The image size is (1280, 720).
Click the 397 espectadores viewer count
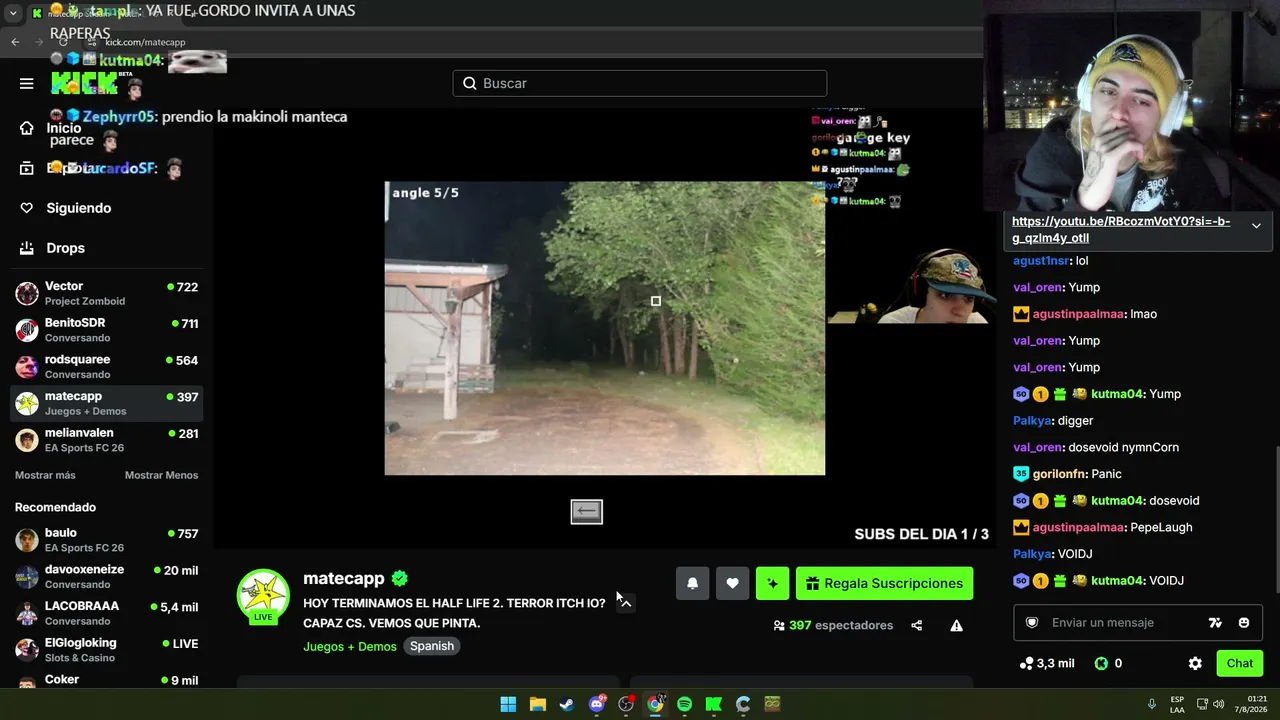[x=833, y=626]
